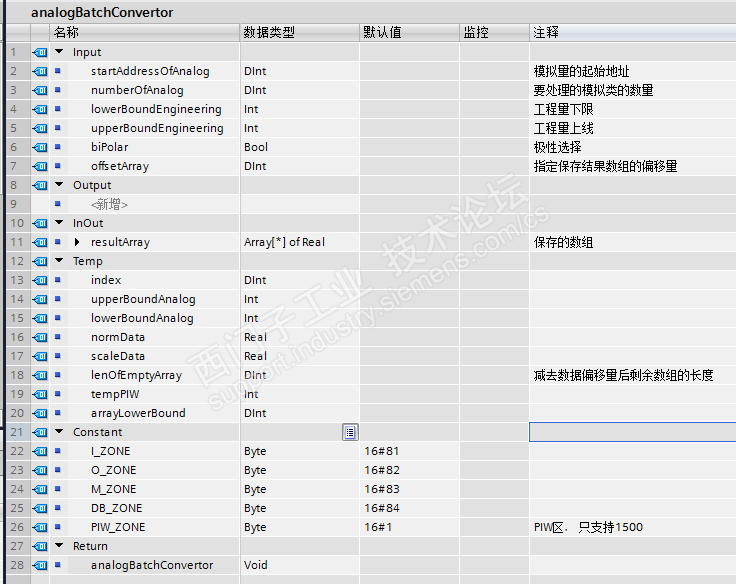
Task: Click the interface icon on M_ZONE row
Action: pos(40,489)
